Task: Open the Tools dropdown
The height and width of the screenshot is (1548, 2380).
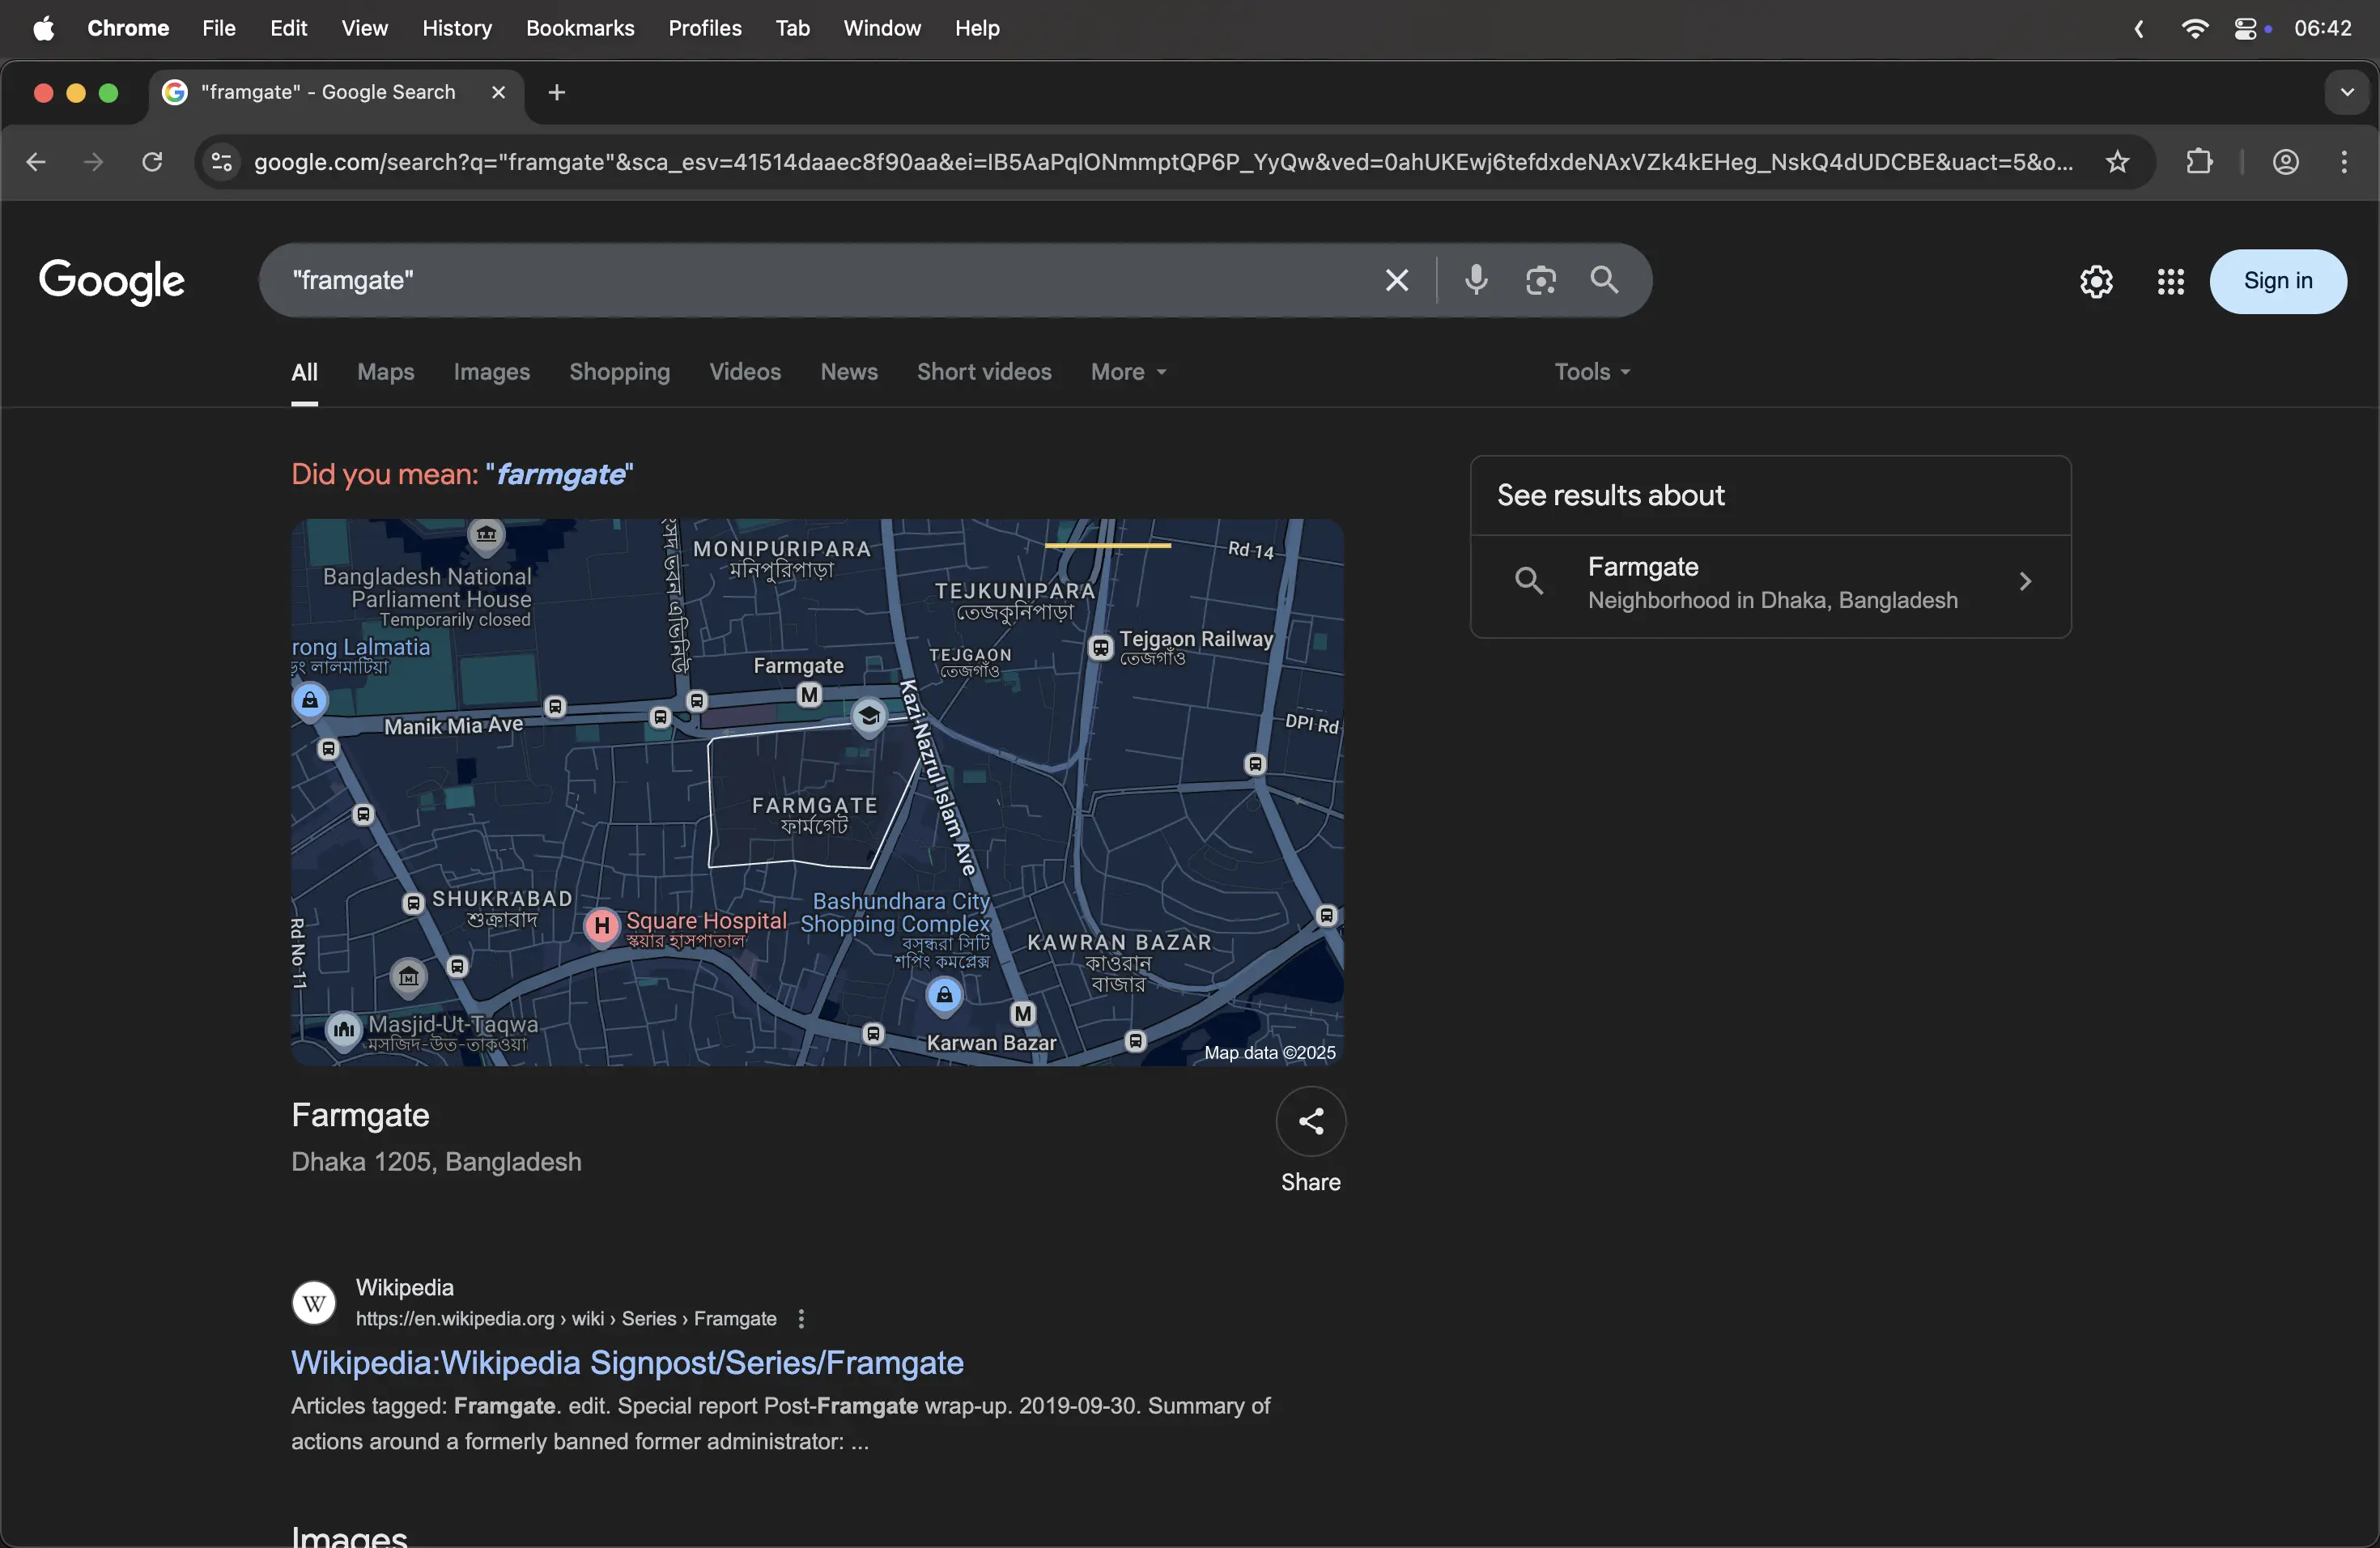Action: coord(1591,372)
